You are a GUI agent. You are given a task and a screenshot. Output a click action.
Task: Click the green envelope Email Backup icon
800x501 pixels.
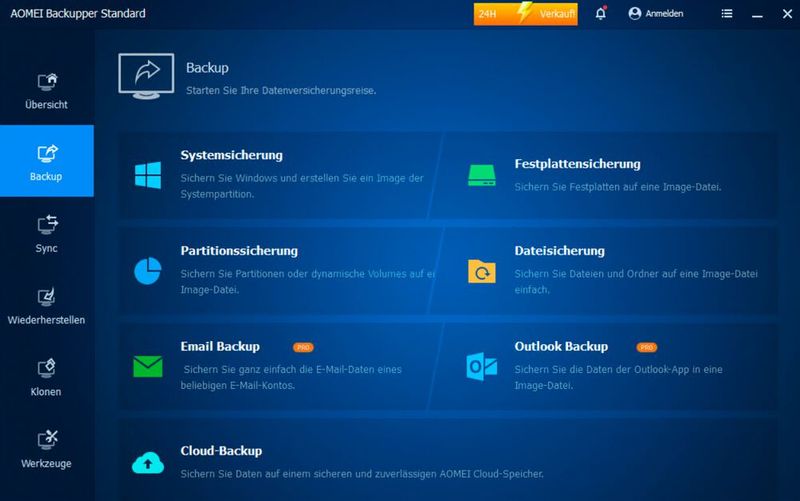pyautogui.click(x=148, y=366)
